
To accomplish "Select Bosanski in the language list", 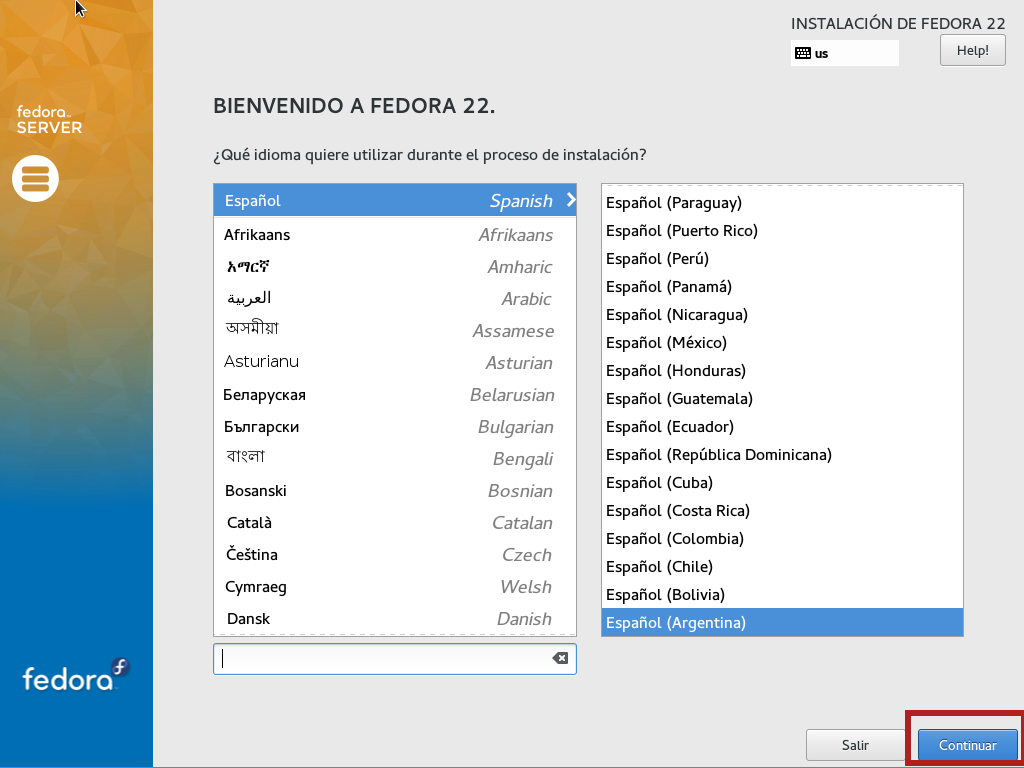I will [394, 490].
